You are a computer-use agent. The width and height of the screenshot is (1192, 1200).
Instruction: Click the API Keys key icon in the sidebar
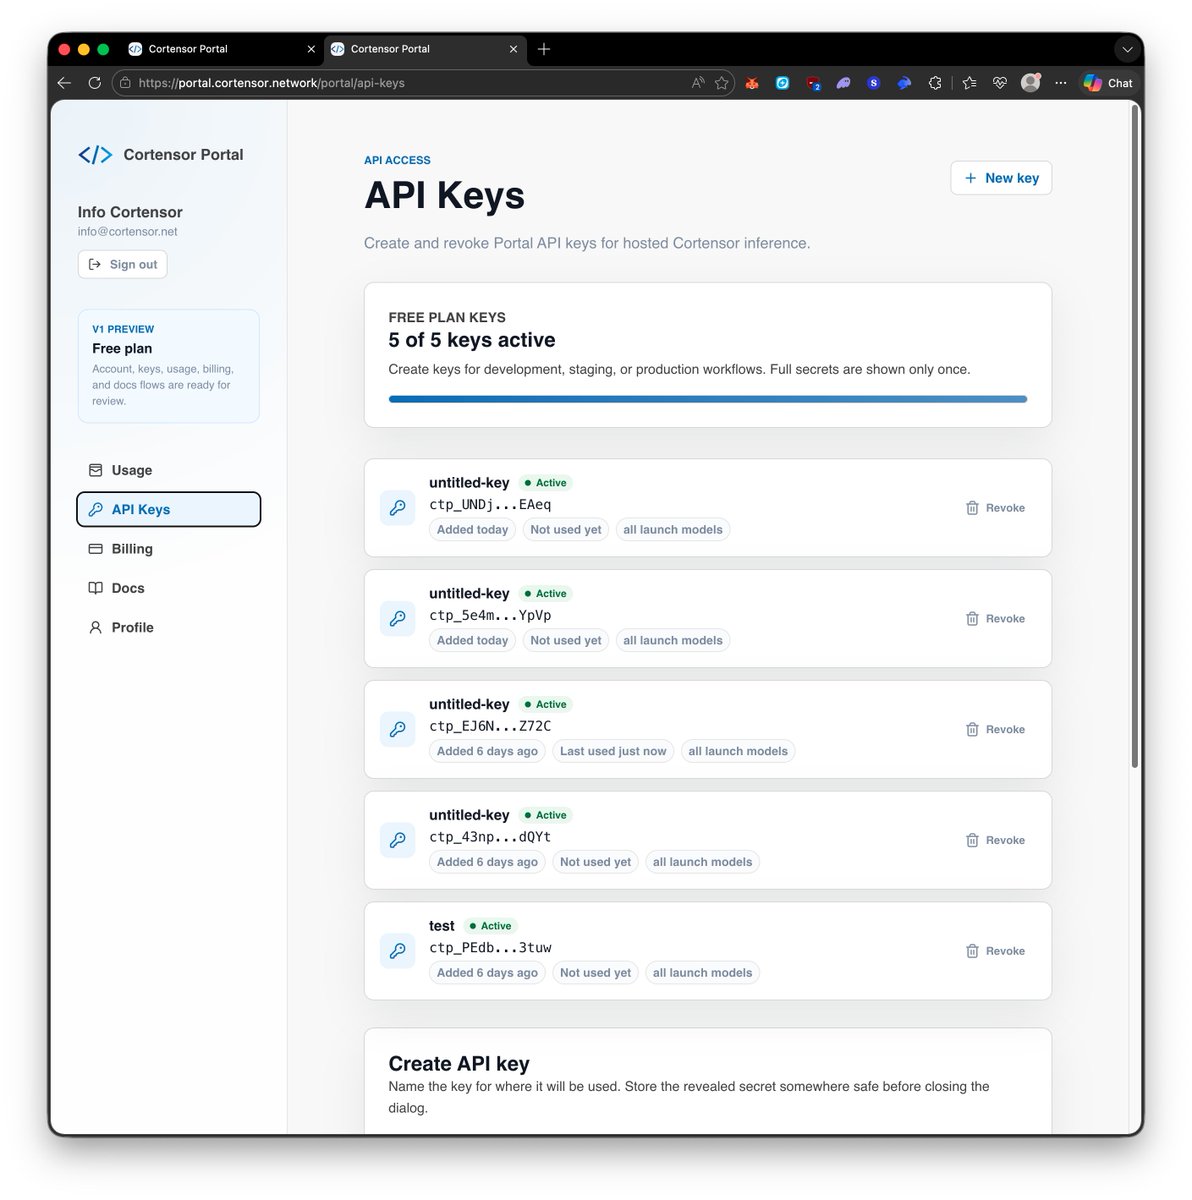click(x=96, y=509)
